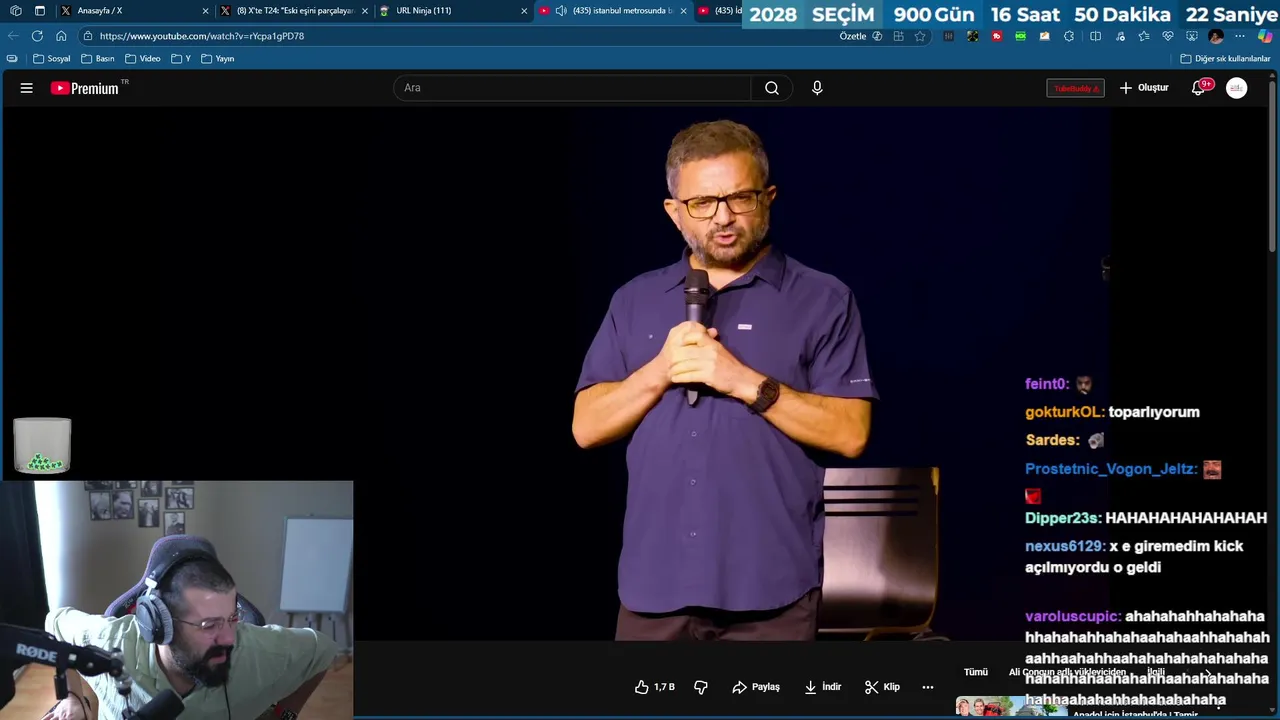
Task: Like the video with thumbs up
Action: click(655, 687)
